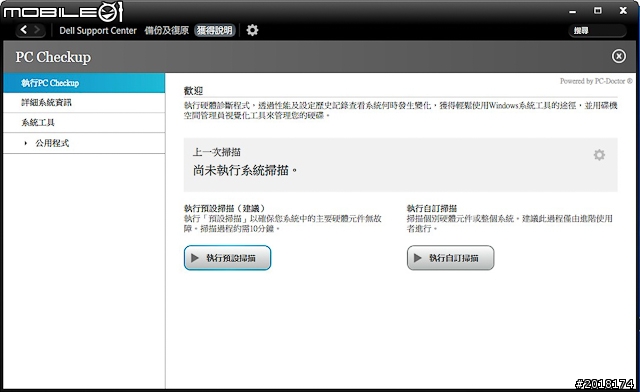Close the PC Checkup panel with circled X
640x392 pixels.
pos(618,56)
